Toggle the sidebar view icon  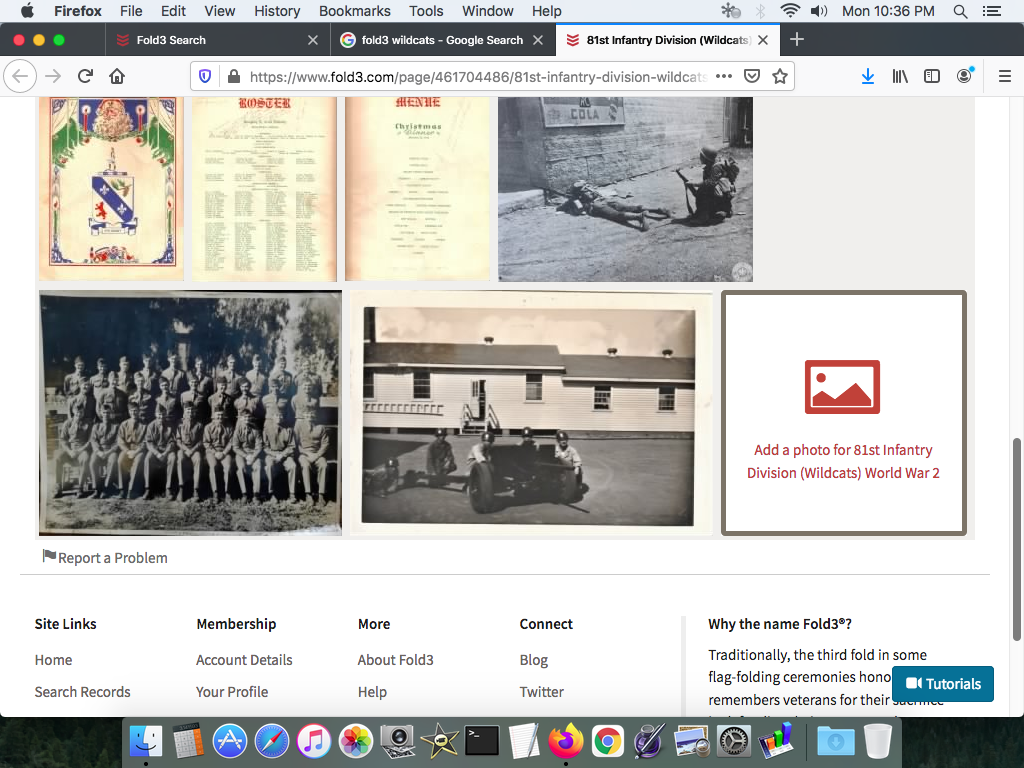pos(932,76)
